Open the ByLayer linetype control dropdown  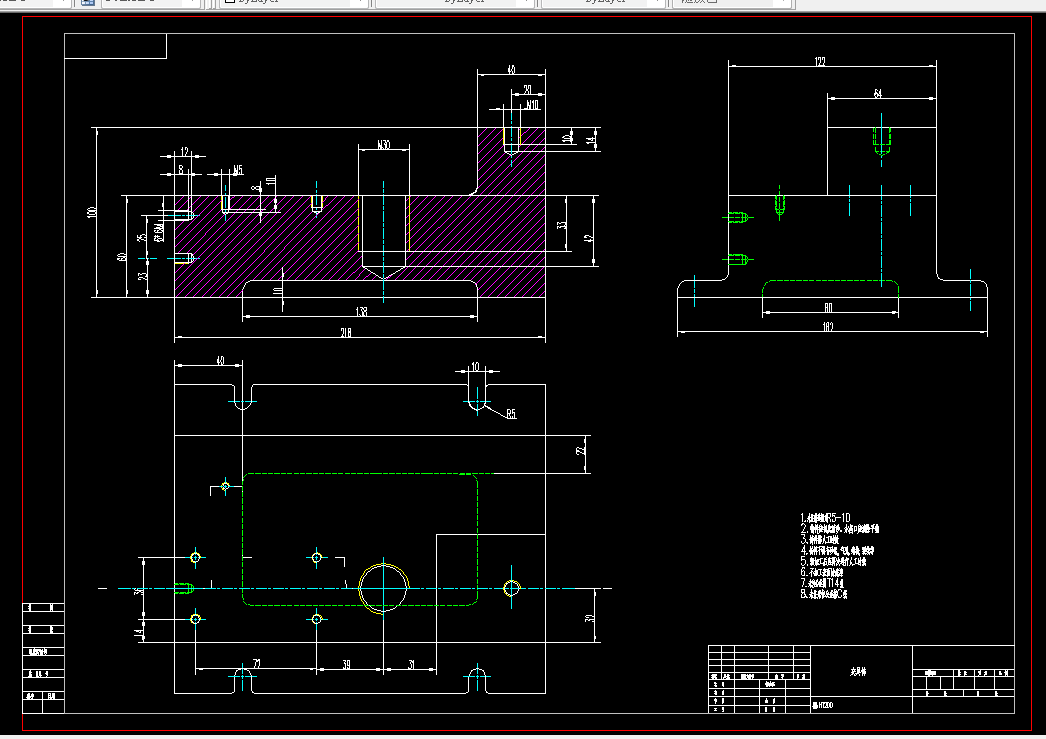[x=454, y=2]
